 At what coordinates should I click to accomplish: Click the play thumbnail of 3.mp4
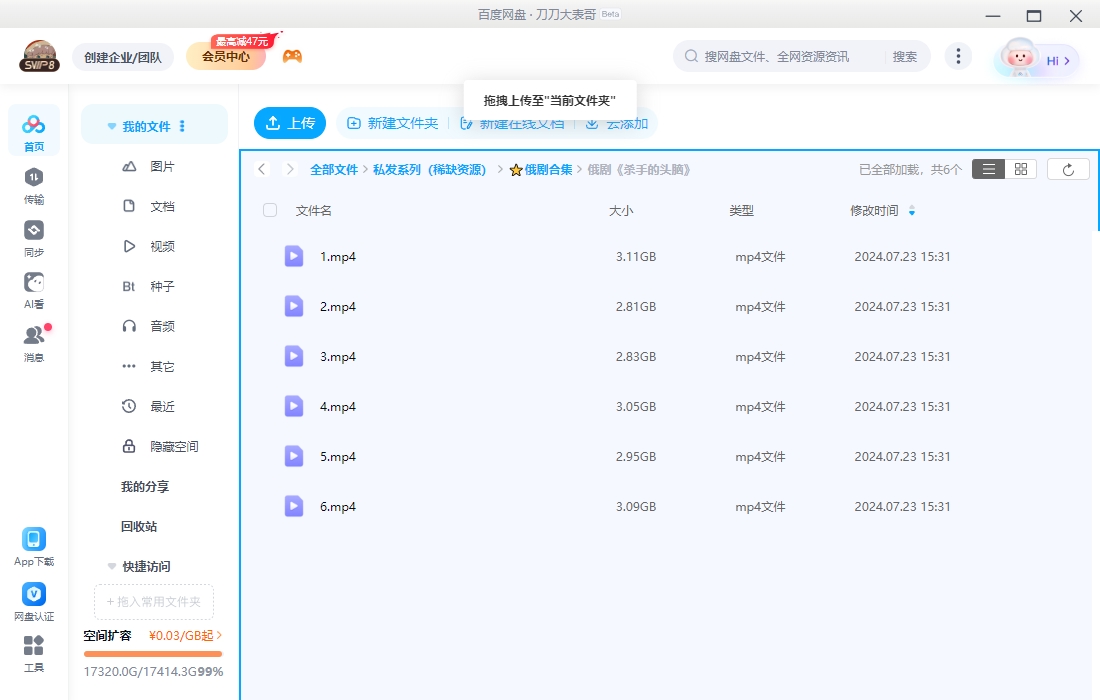[x=293, y=356]
